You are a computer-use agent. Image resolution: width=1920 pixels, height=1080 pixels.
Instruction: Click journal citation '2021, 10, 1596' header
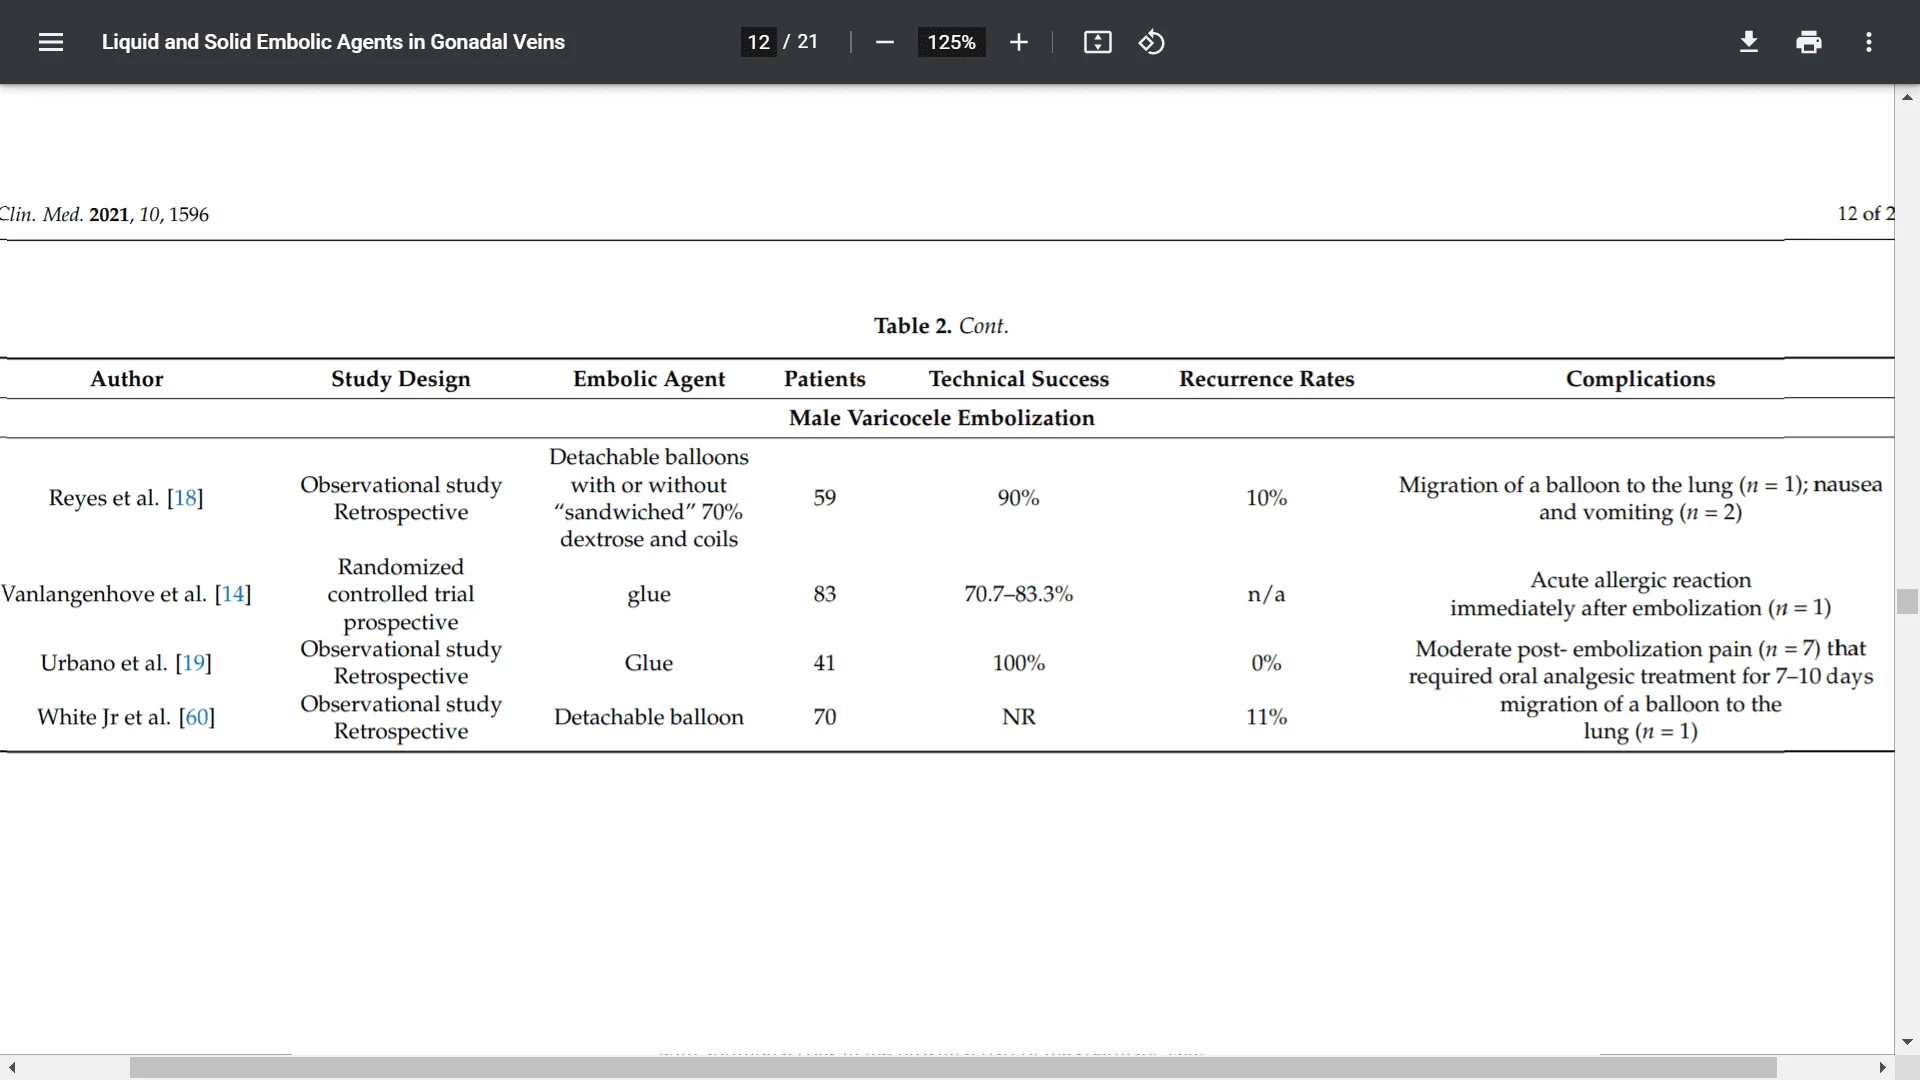pyautogui.click(x=149, y=215)
